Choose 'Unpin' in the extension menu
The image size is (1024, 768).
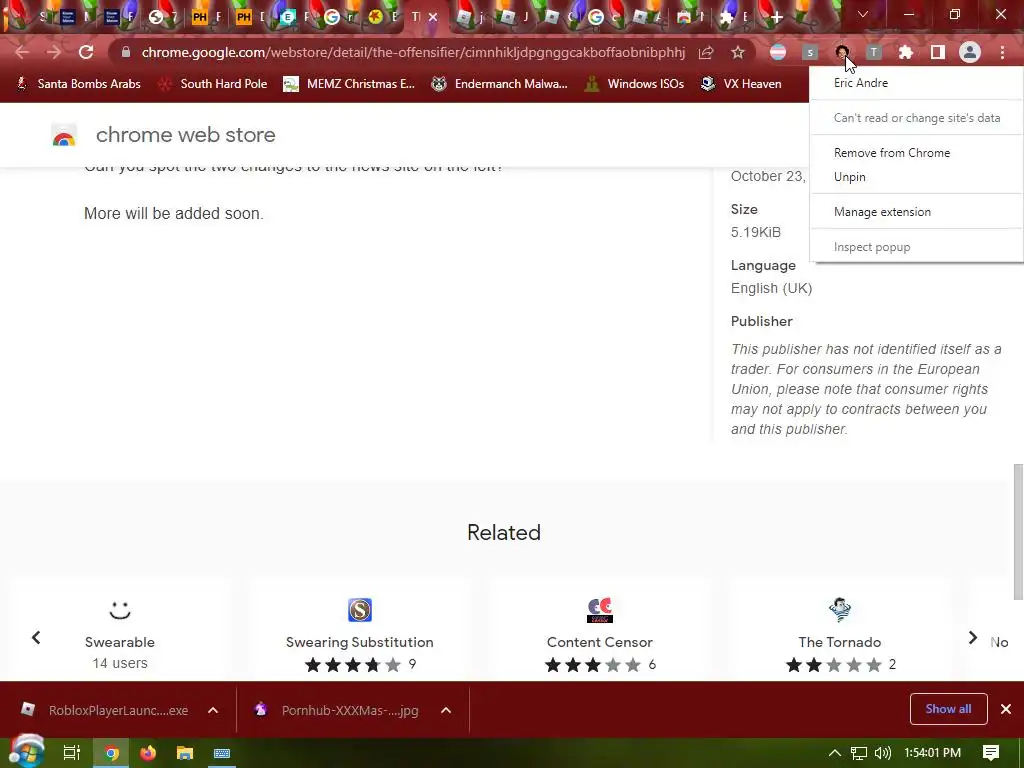point(916,177)
